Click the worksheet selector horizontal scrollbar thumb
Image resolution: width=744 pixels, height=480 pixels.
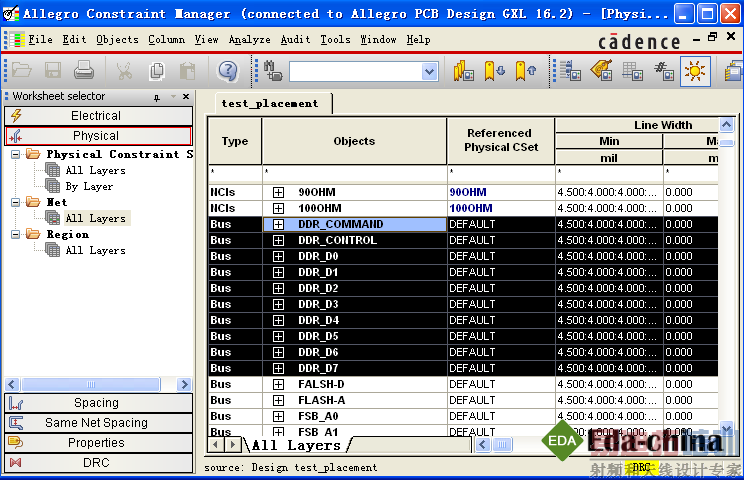click(91, 384)
